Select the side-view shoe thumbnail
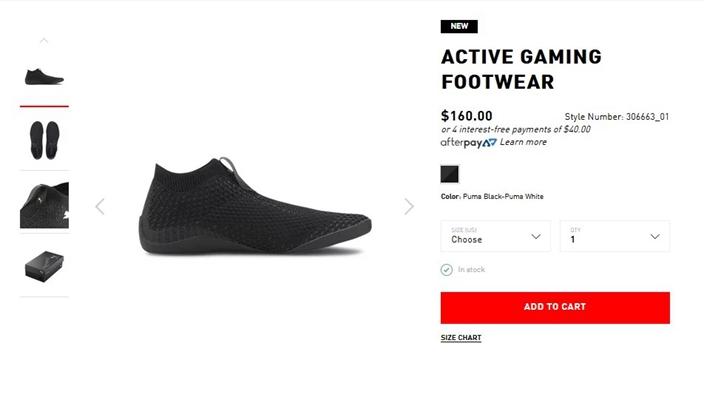Screen dimensions: 704x400 point(44,77)
